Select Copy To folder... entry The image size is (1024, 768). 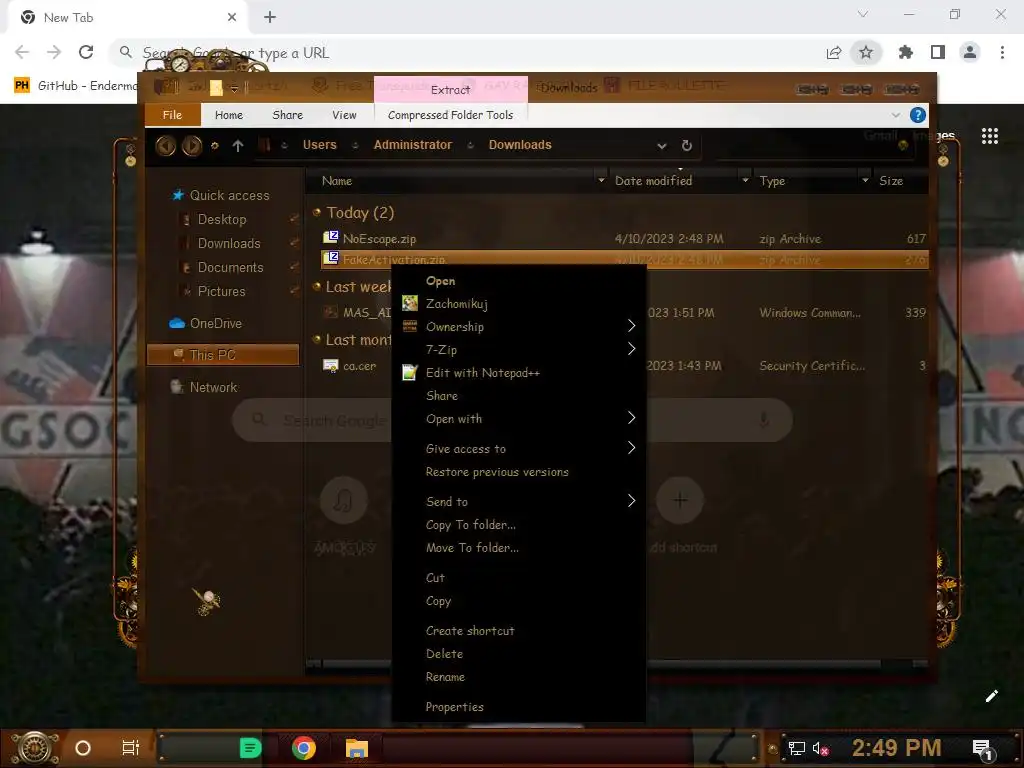point(519,524)
